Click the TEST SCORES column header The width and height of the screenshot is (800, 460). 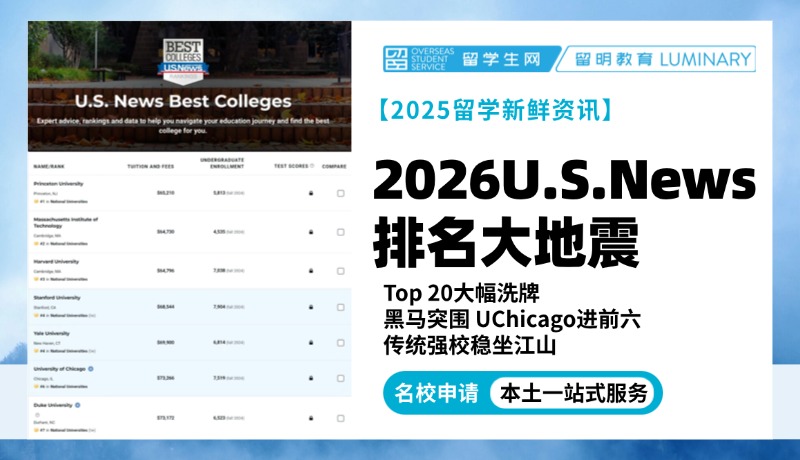(x=291, y=166)
